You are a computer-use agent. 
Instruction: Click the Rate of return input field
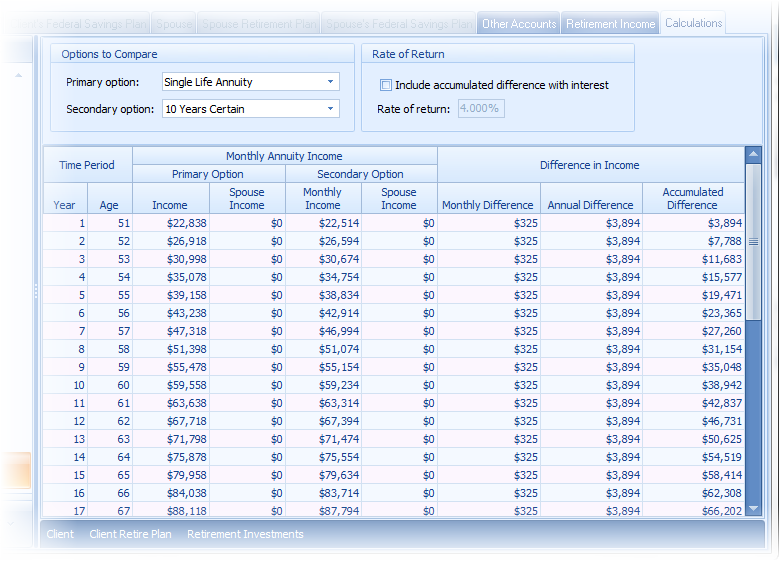point(481,109)
